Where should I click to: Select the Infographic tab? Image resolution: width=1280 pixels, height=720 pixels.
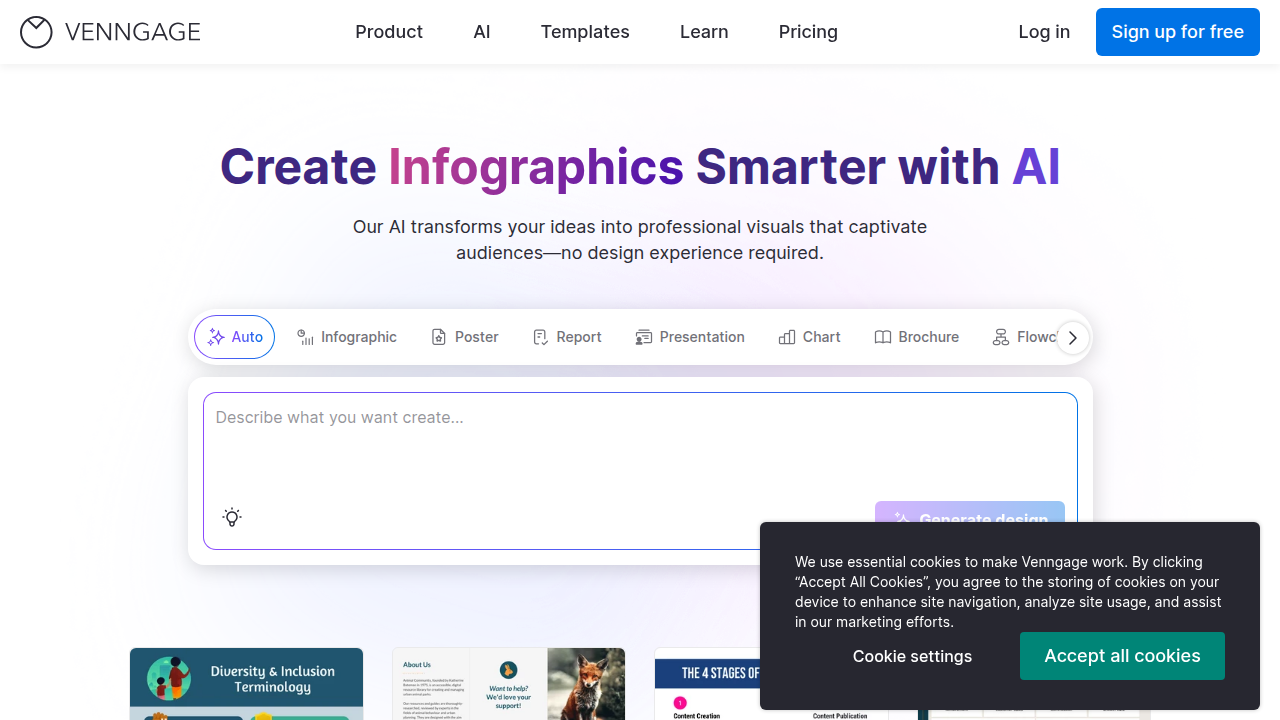pos(347,337)
